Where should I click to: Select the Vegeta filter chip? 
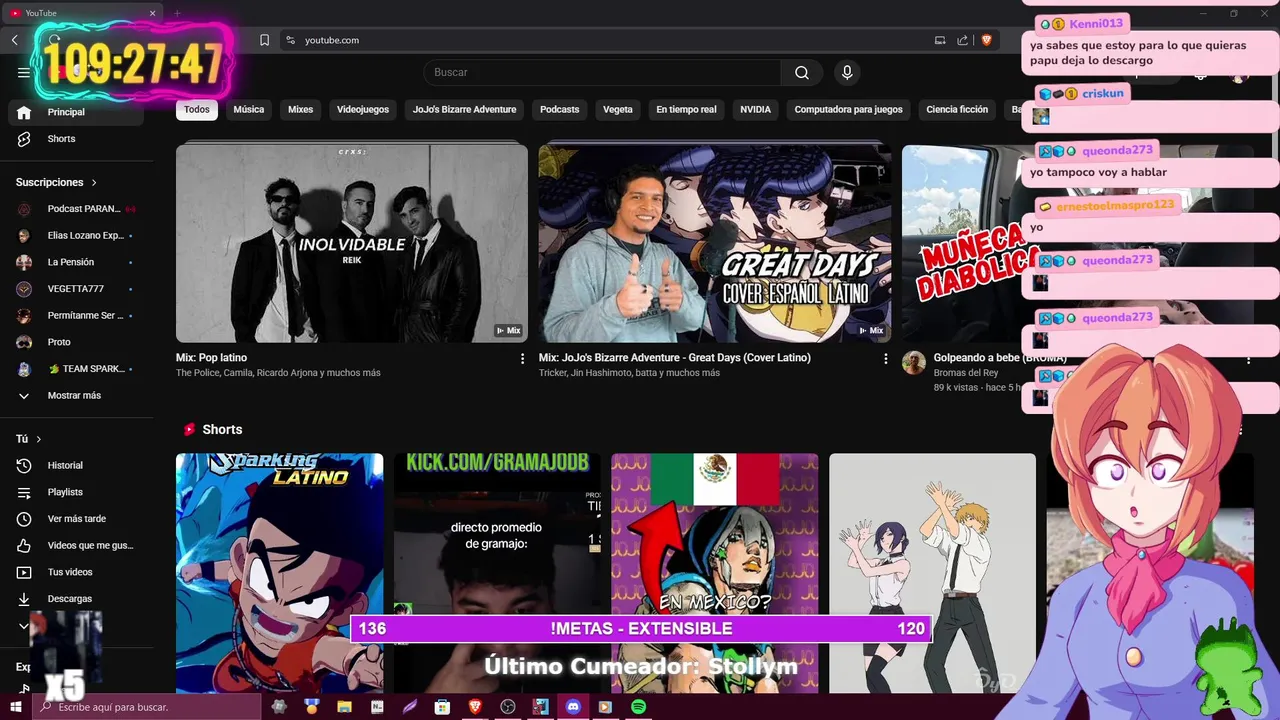(618, 110)
